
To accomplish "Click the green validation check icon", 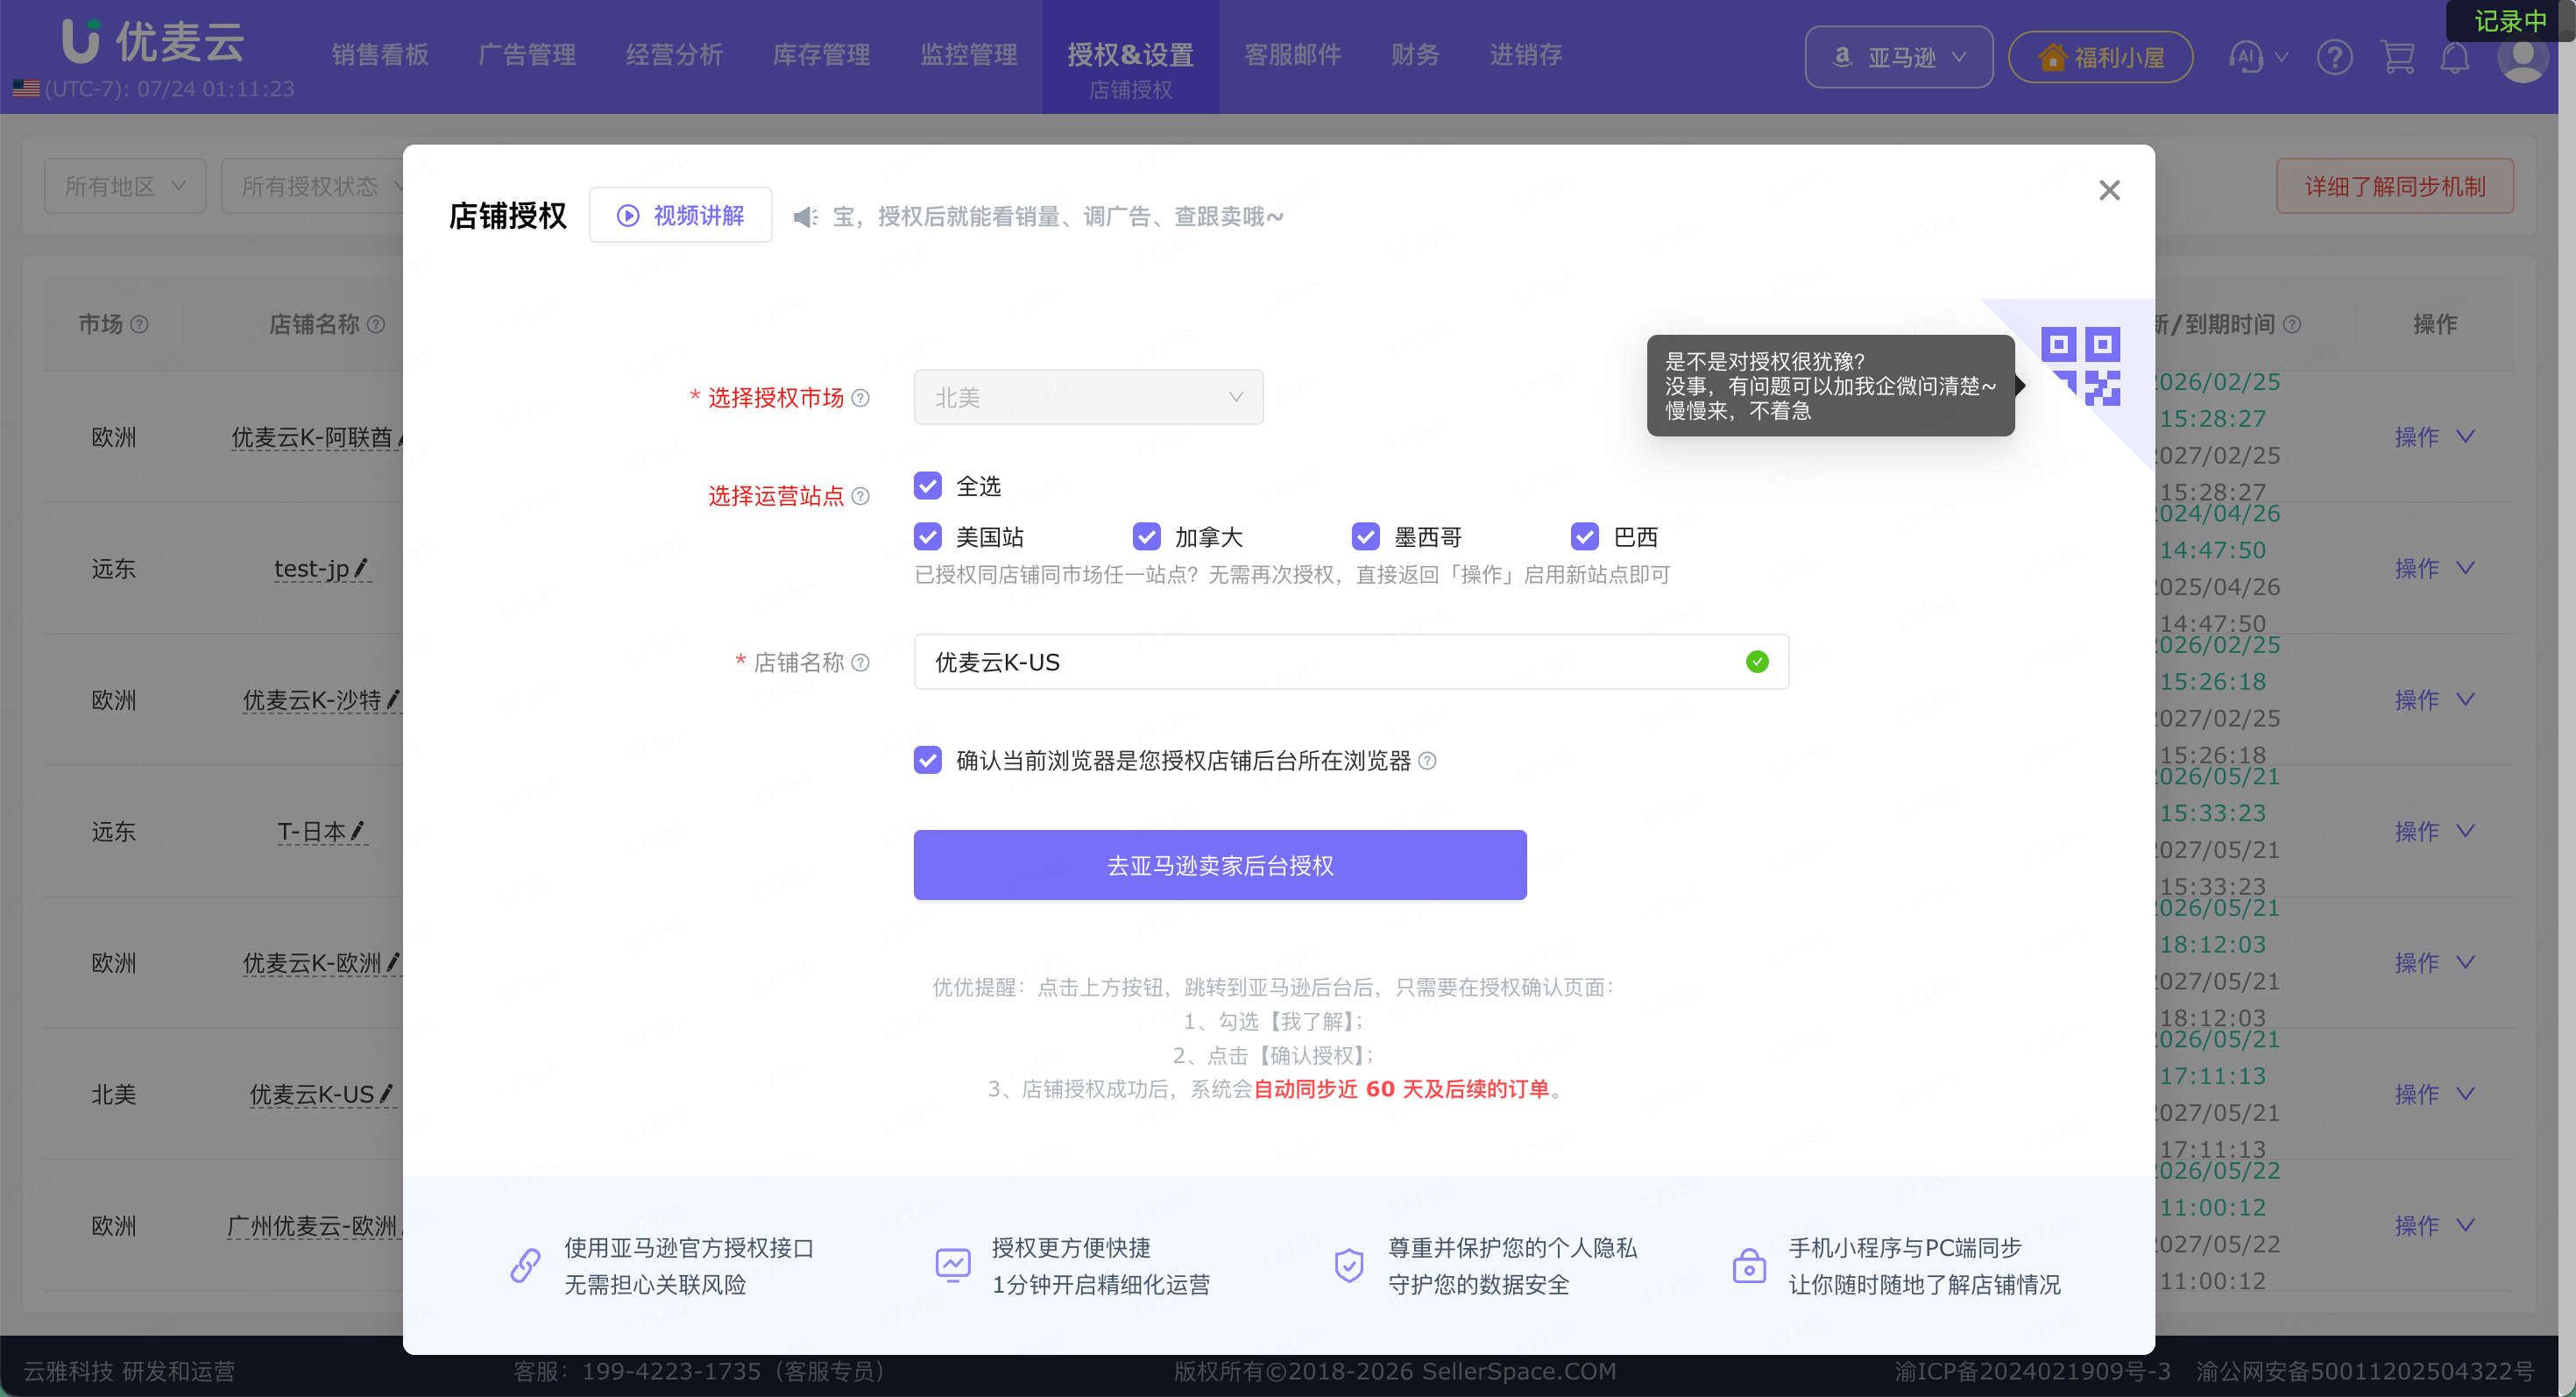I will tap(1757, 662).
